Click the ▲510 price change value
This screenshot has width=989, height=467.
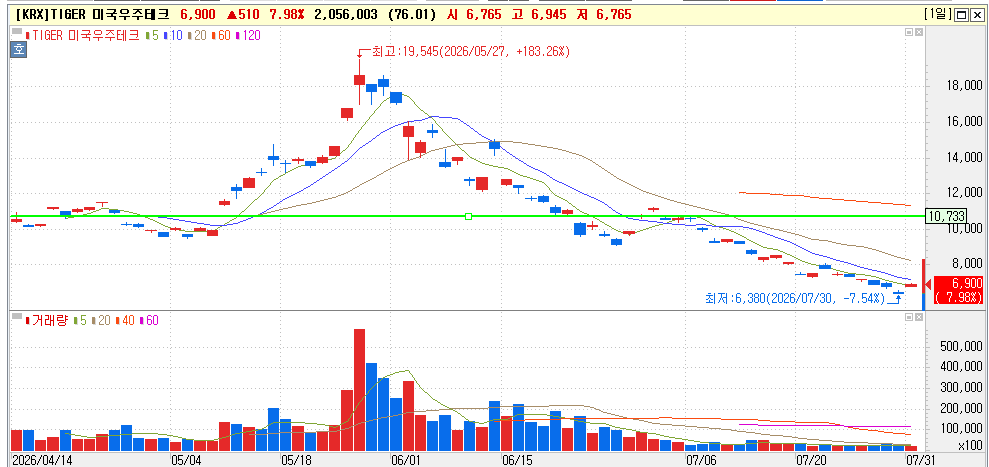(x=243, y=15)
